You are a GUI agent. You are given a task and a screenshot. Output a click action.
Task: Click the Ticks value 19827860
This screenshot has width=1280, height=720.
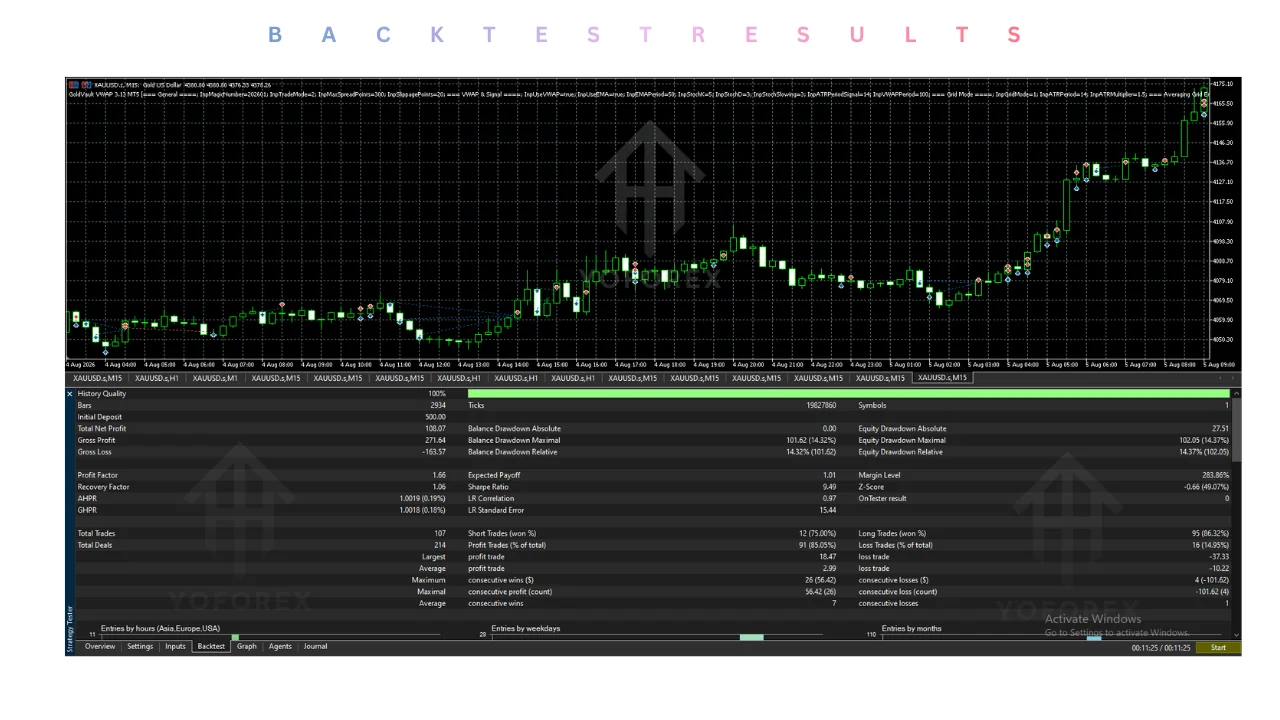tap(820, 406)
